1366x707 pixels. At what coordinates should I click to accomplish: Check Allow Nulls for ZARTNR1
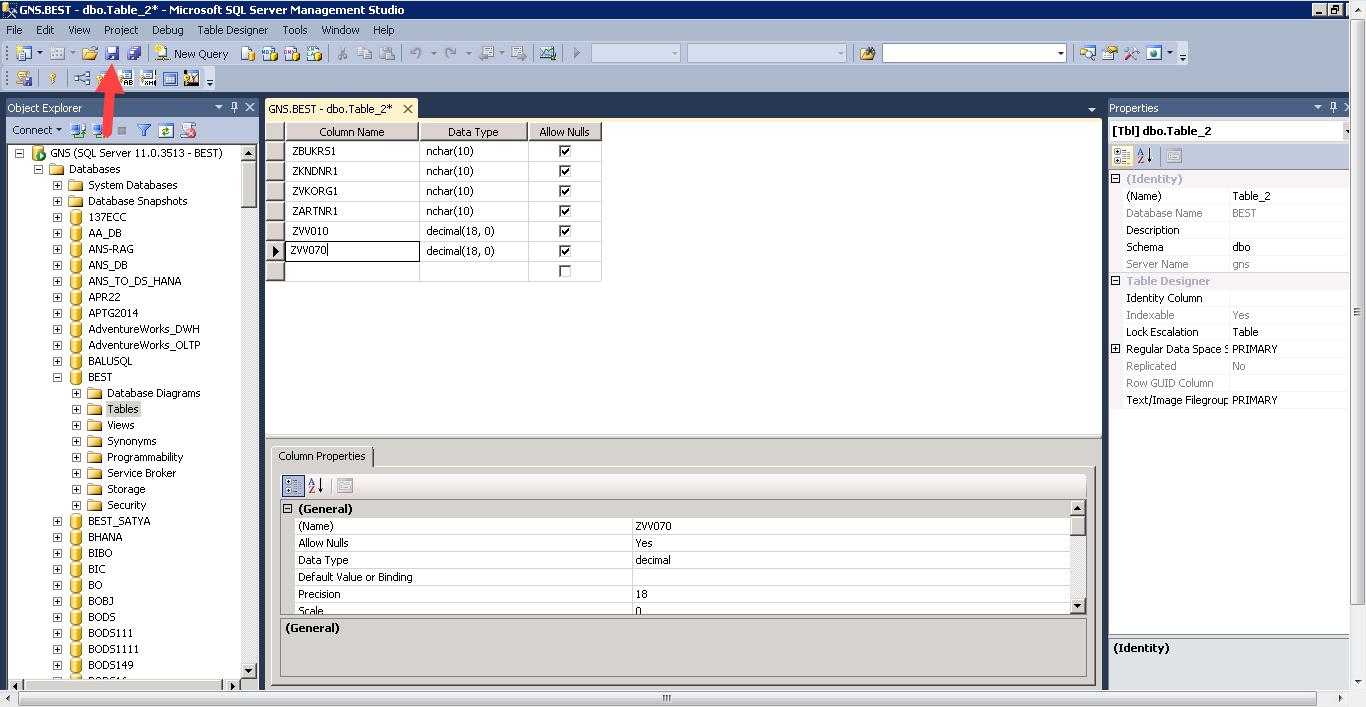tap(565, 211)
